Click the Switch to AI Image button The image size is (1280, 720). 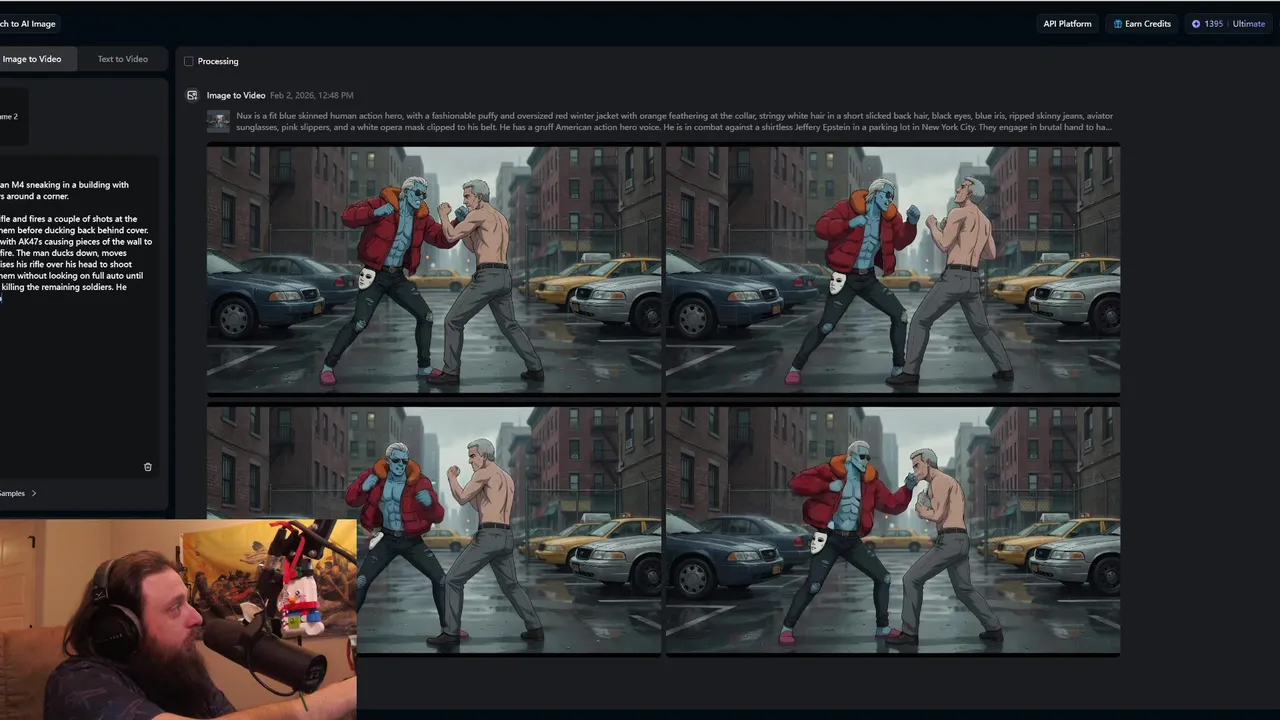[30, 24]
